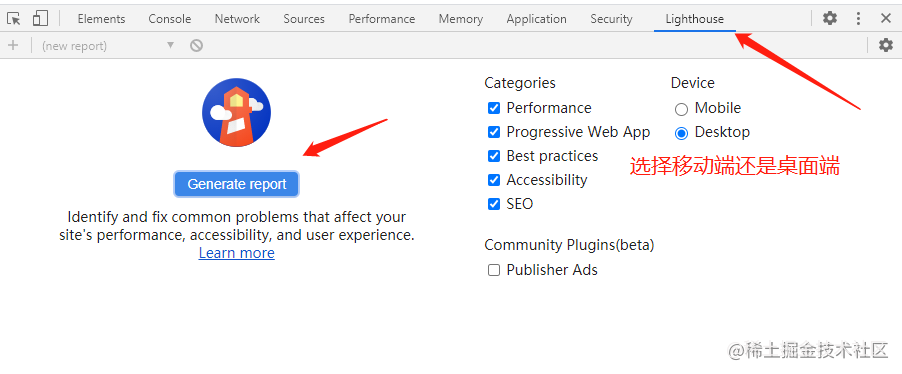The image size is (902, 374).
Task: Expand the (new report) dropdown
Action: coord(108,45)
